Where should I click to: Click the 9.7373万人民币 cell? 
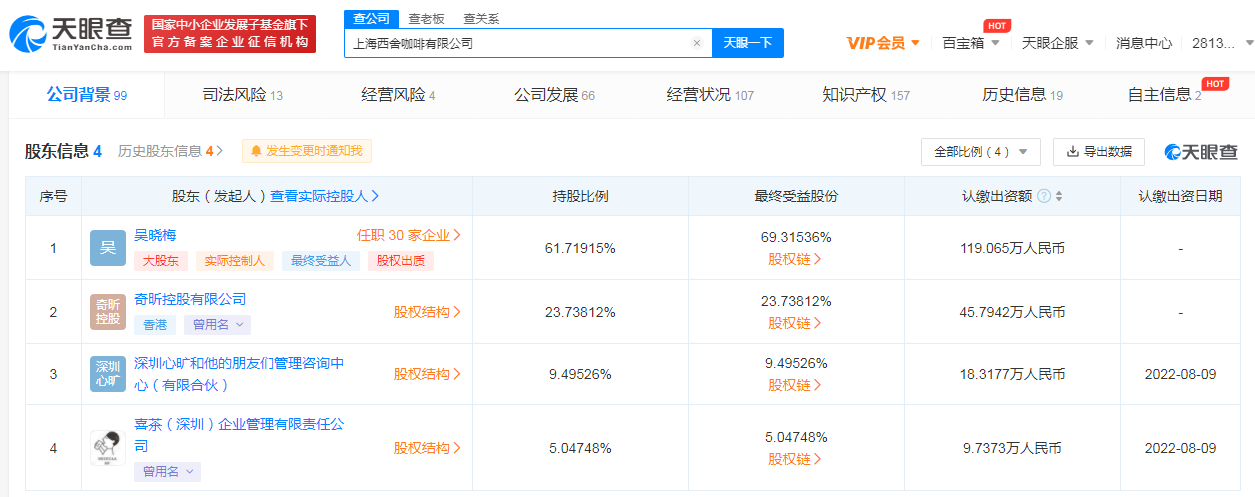[1012, 448]
